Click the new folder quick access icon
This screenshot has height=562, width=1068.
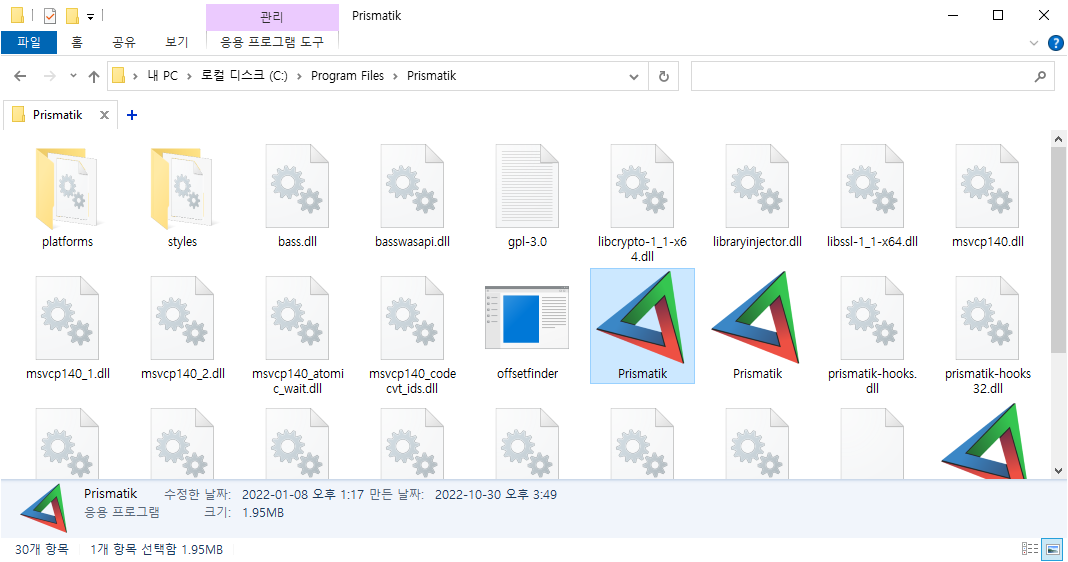pos(72,15)
